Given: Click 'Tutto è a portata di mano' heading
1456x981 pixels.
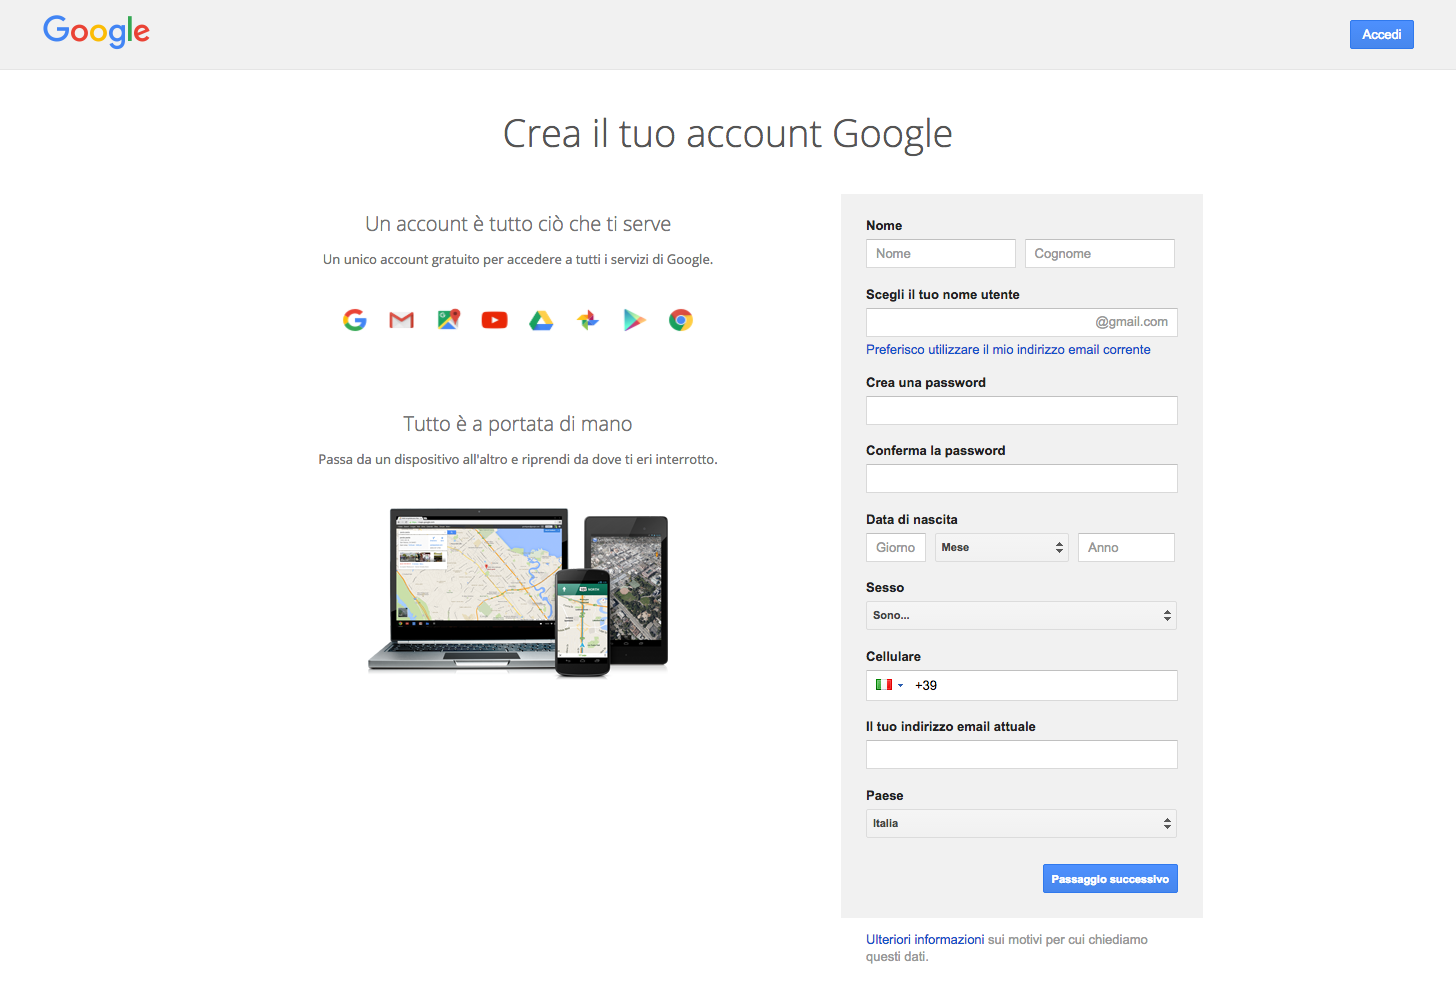Looking at the screenshot, I should click(518, 424).
